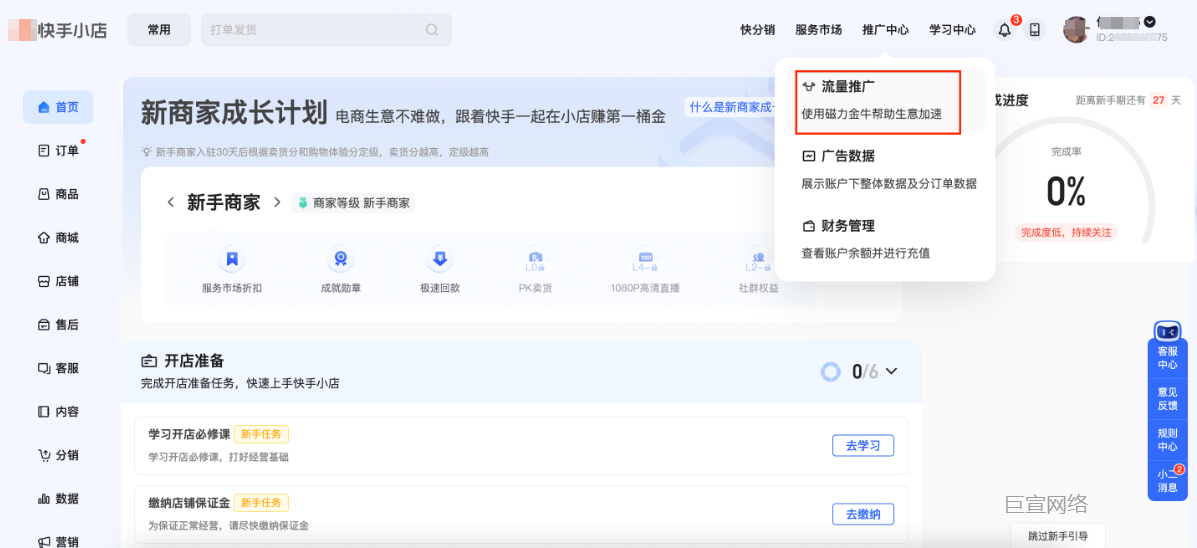Viewport: 1197px width, 548px height.
Task: Collapse the 开店准备 section chevron
Action: click(891, 372)
